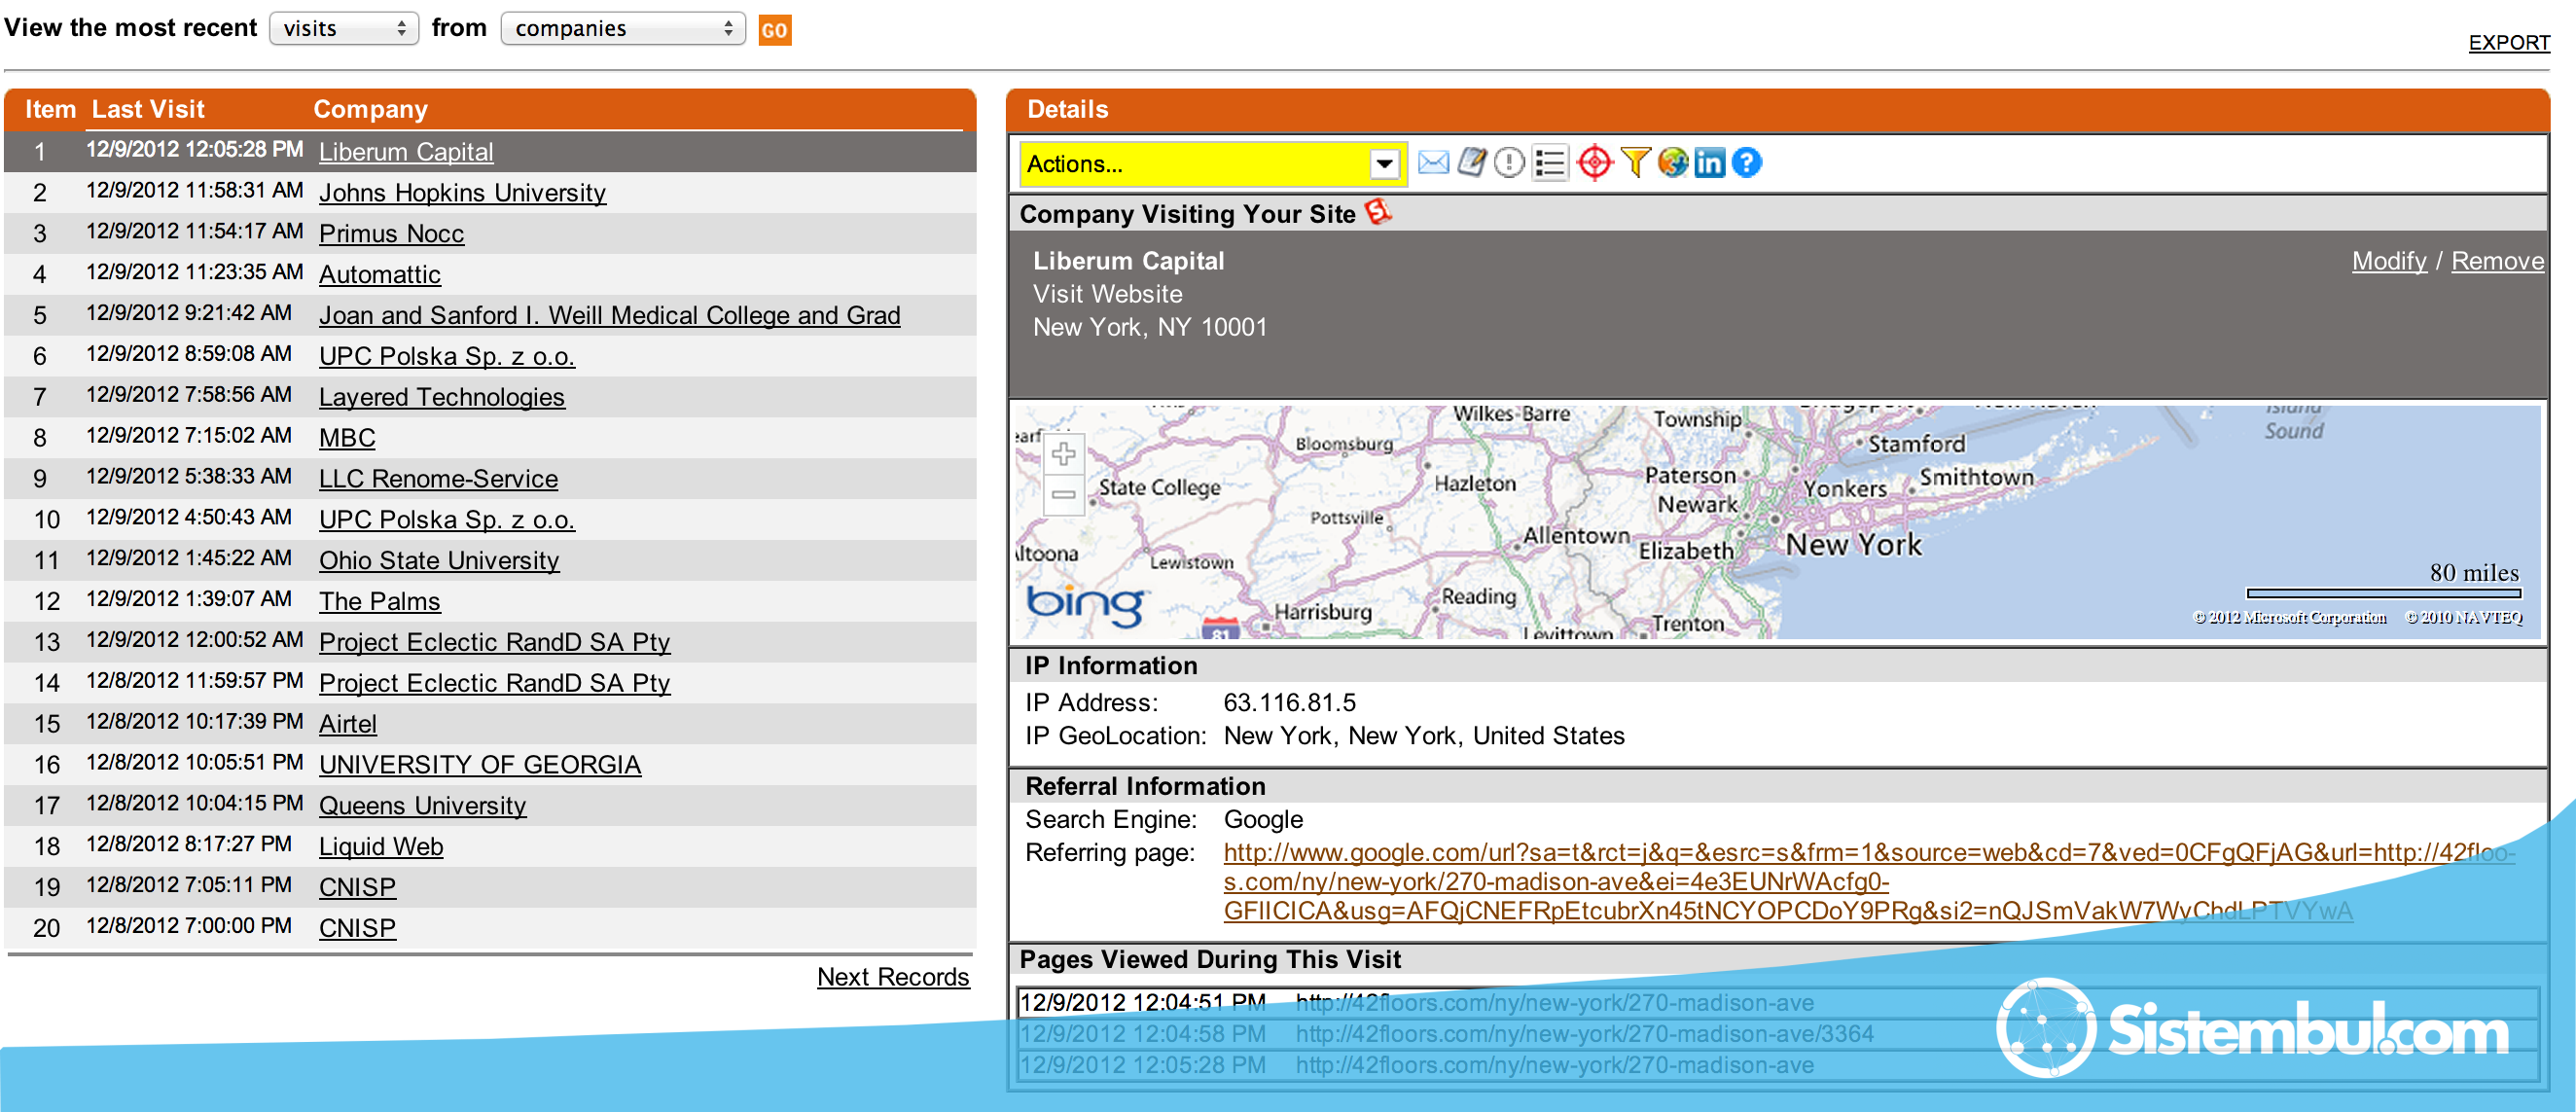
Task: Click the globe puzzle icon
Action: point(1672,162)
